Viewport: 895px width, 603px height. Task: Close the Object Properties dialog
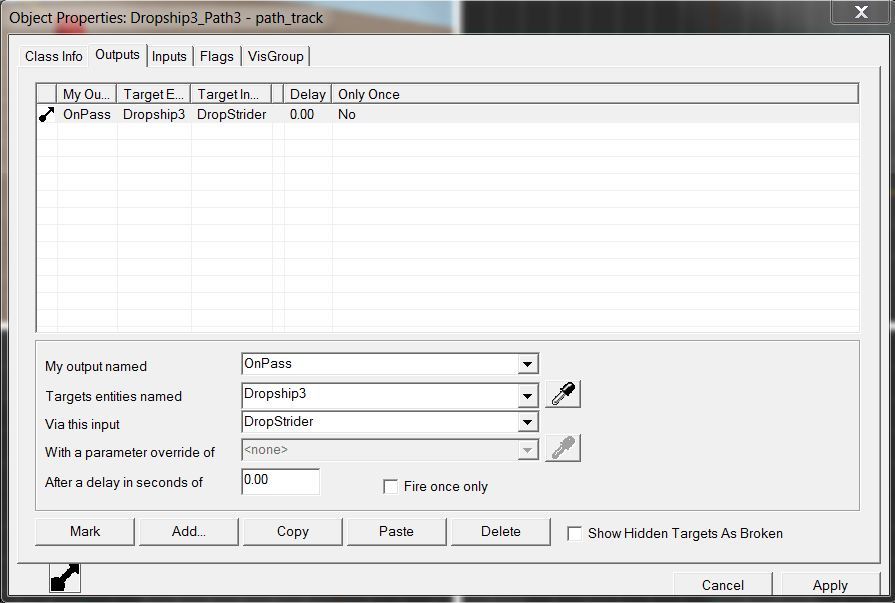coord(861,12)
